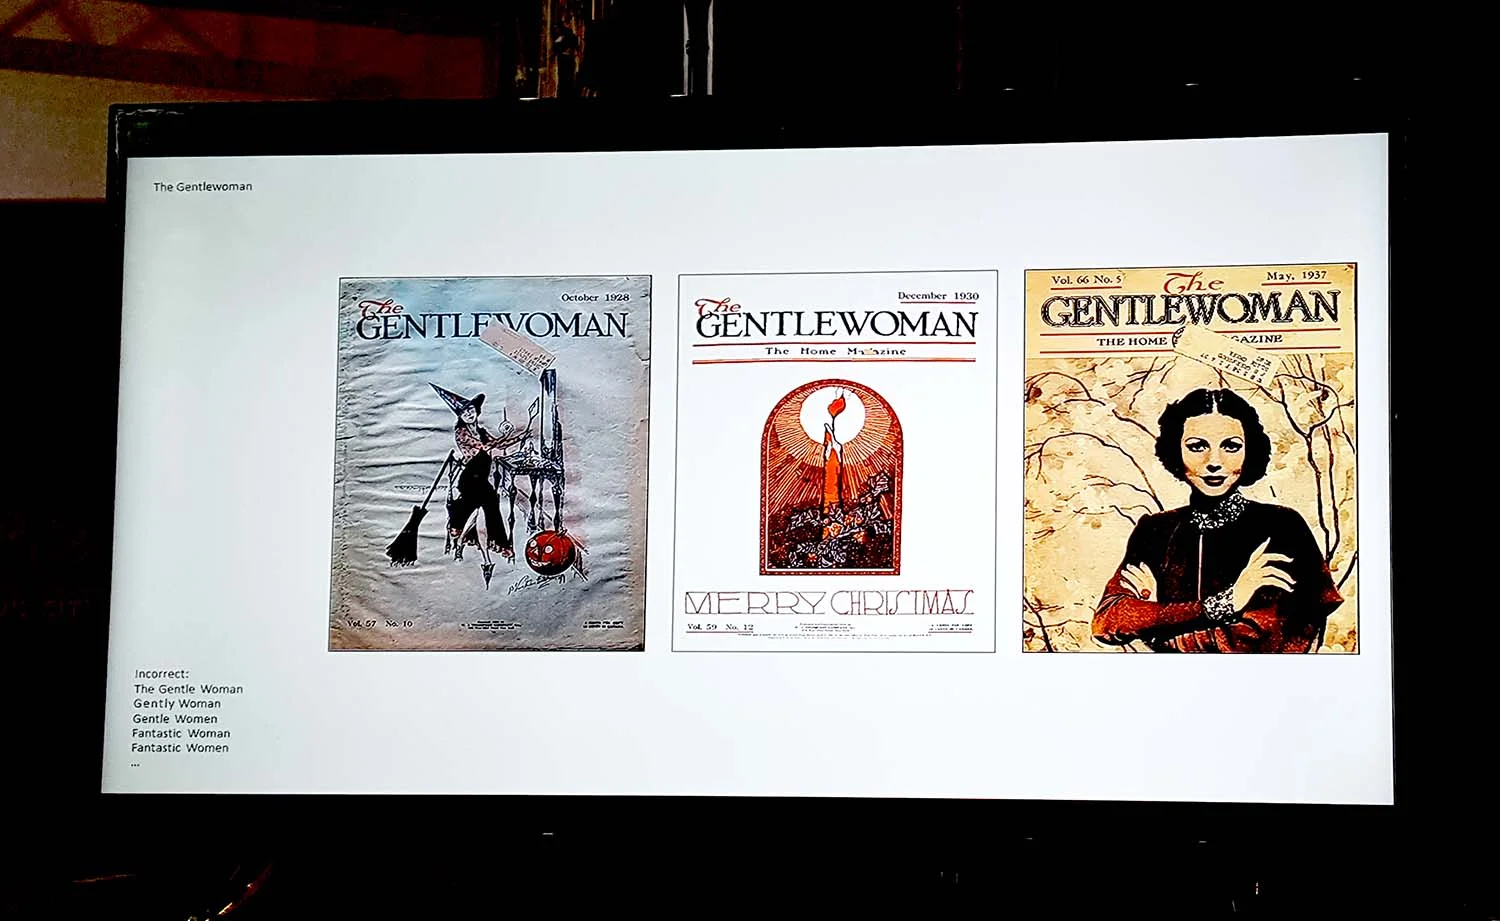Click the text 'Gently Woman'
This screenshot has width=1500, height=921.
tap(177, 704)
